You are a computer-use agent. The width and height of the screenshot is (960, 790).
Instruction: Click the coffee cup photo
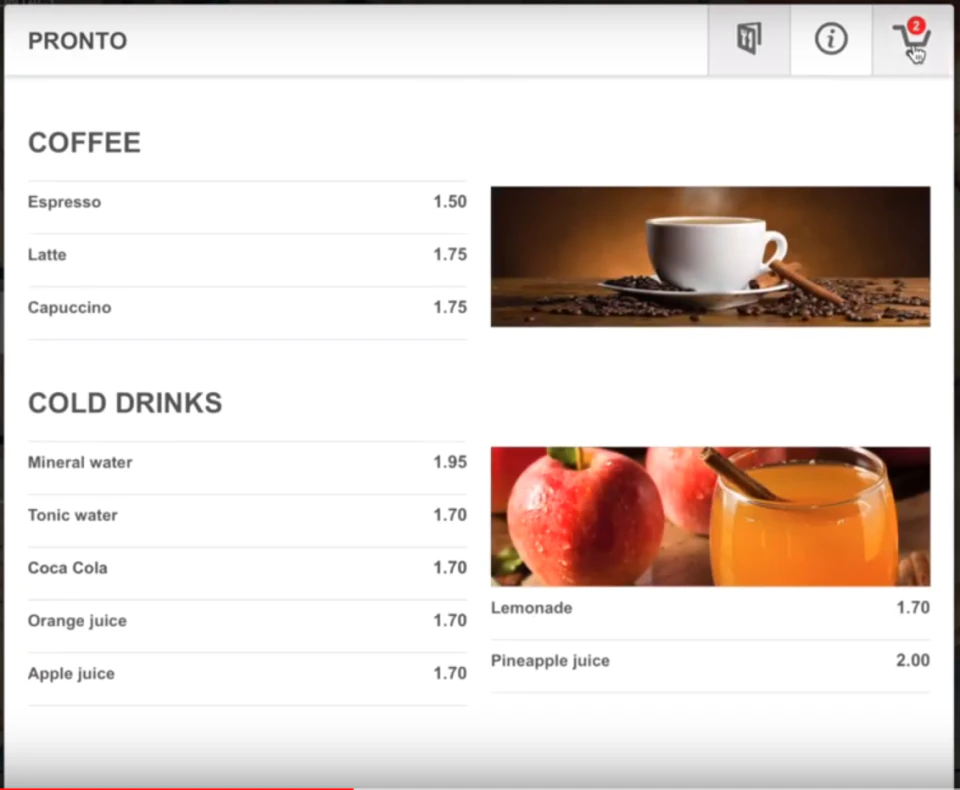pyautogui.click(x=710, y=256)
